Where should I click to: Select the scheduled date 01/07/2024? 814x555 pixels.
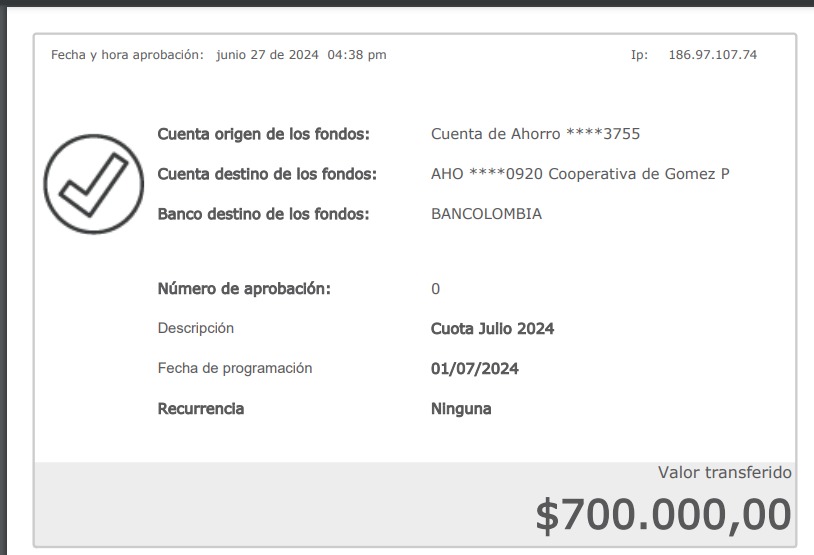pos(474,369)
